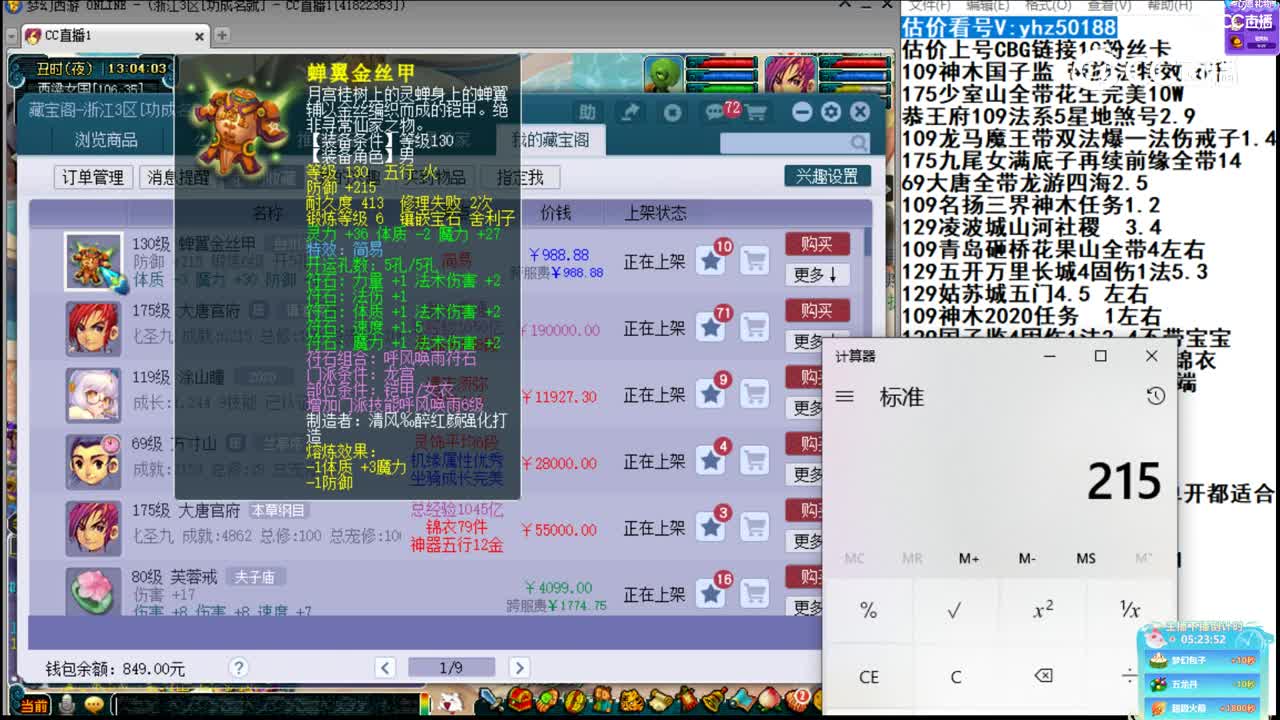Image resolution: width=1280 pixels, height=720 pixels.
Task: Click cart icon on ¥28000.00 row
Action: [754, 461]
